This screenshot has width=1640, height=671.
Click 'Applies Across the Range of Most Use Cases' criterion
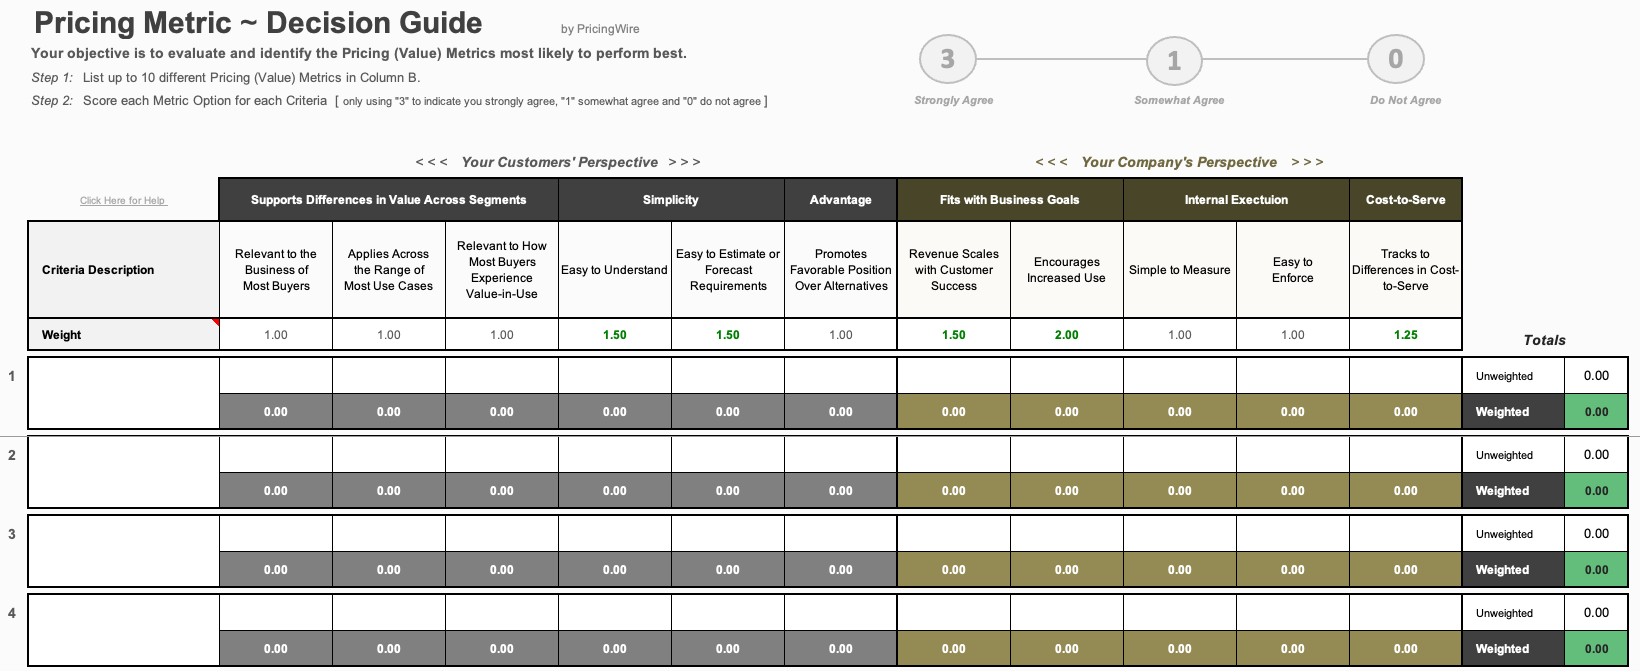(389, 270)
